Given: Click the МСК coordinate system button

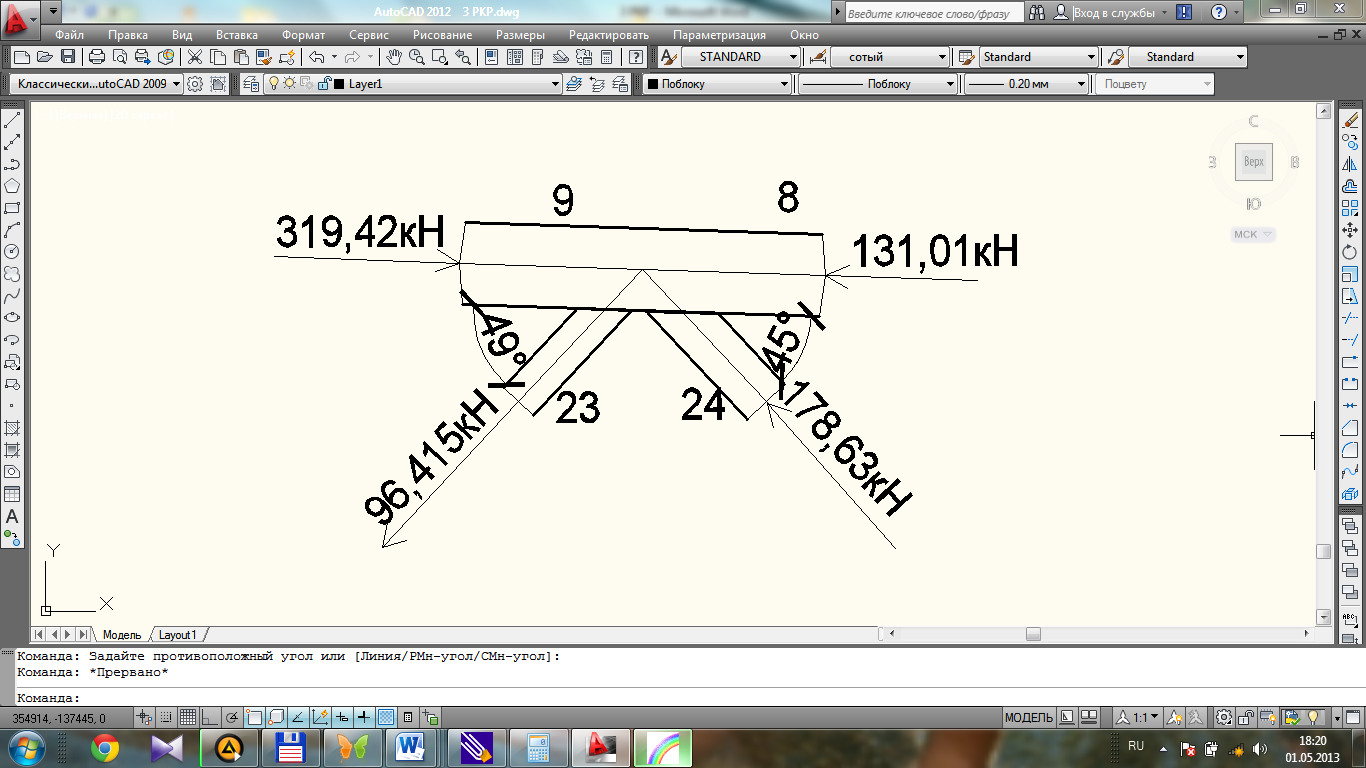Looking at the screenshot, I should click(1252, 234).
